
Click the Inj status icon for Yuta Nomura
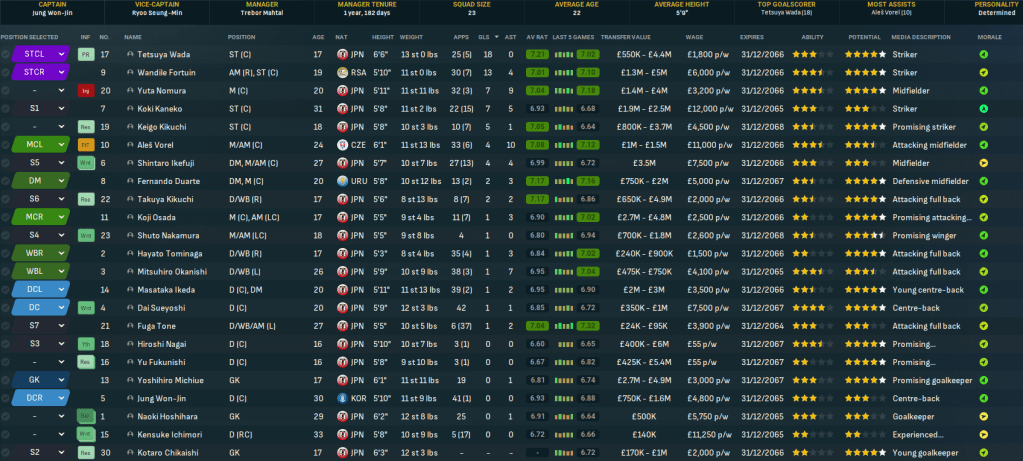click(85, 90)
